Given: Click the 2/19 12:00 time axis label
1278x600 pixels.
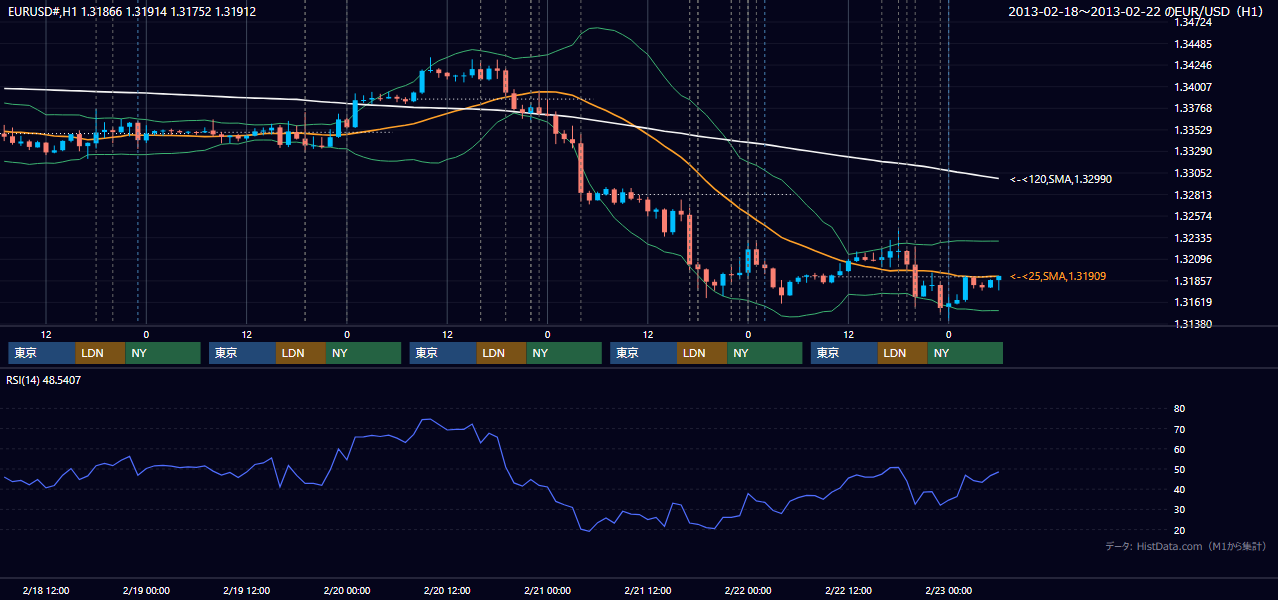Looking at the screenshot, I should click(247, 590).
